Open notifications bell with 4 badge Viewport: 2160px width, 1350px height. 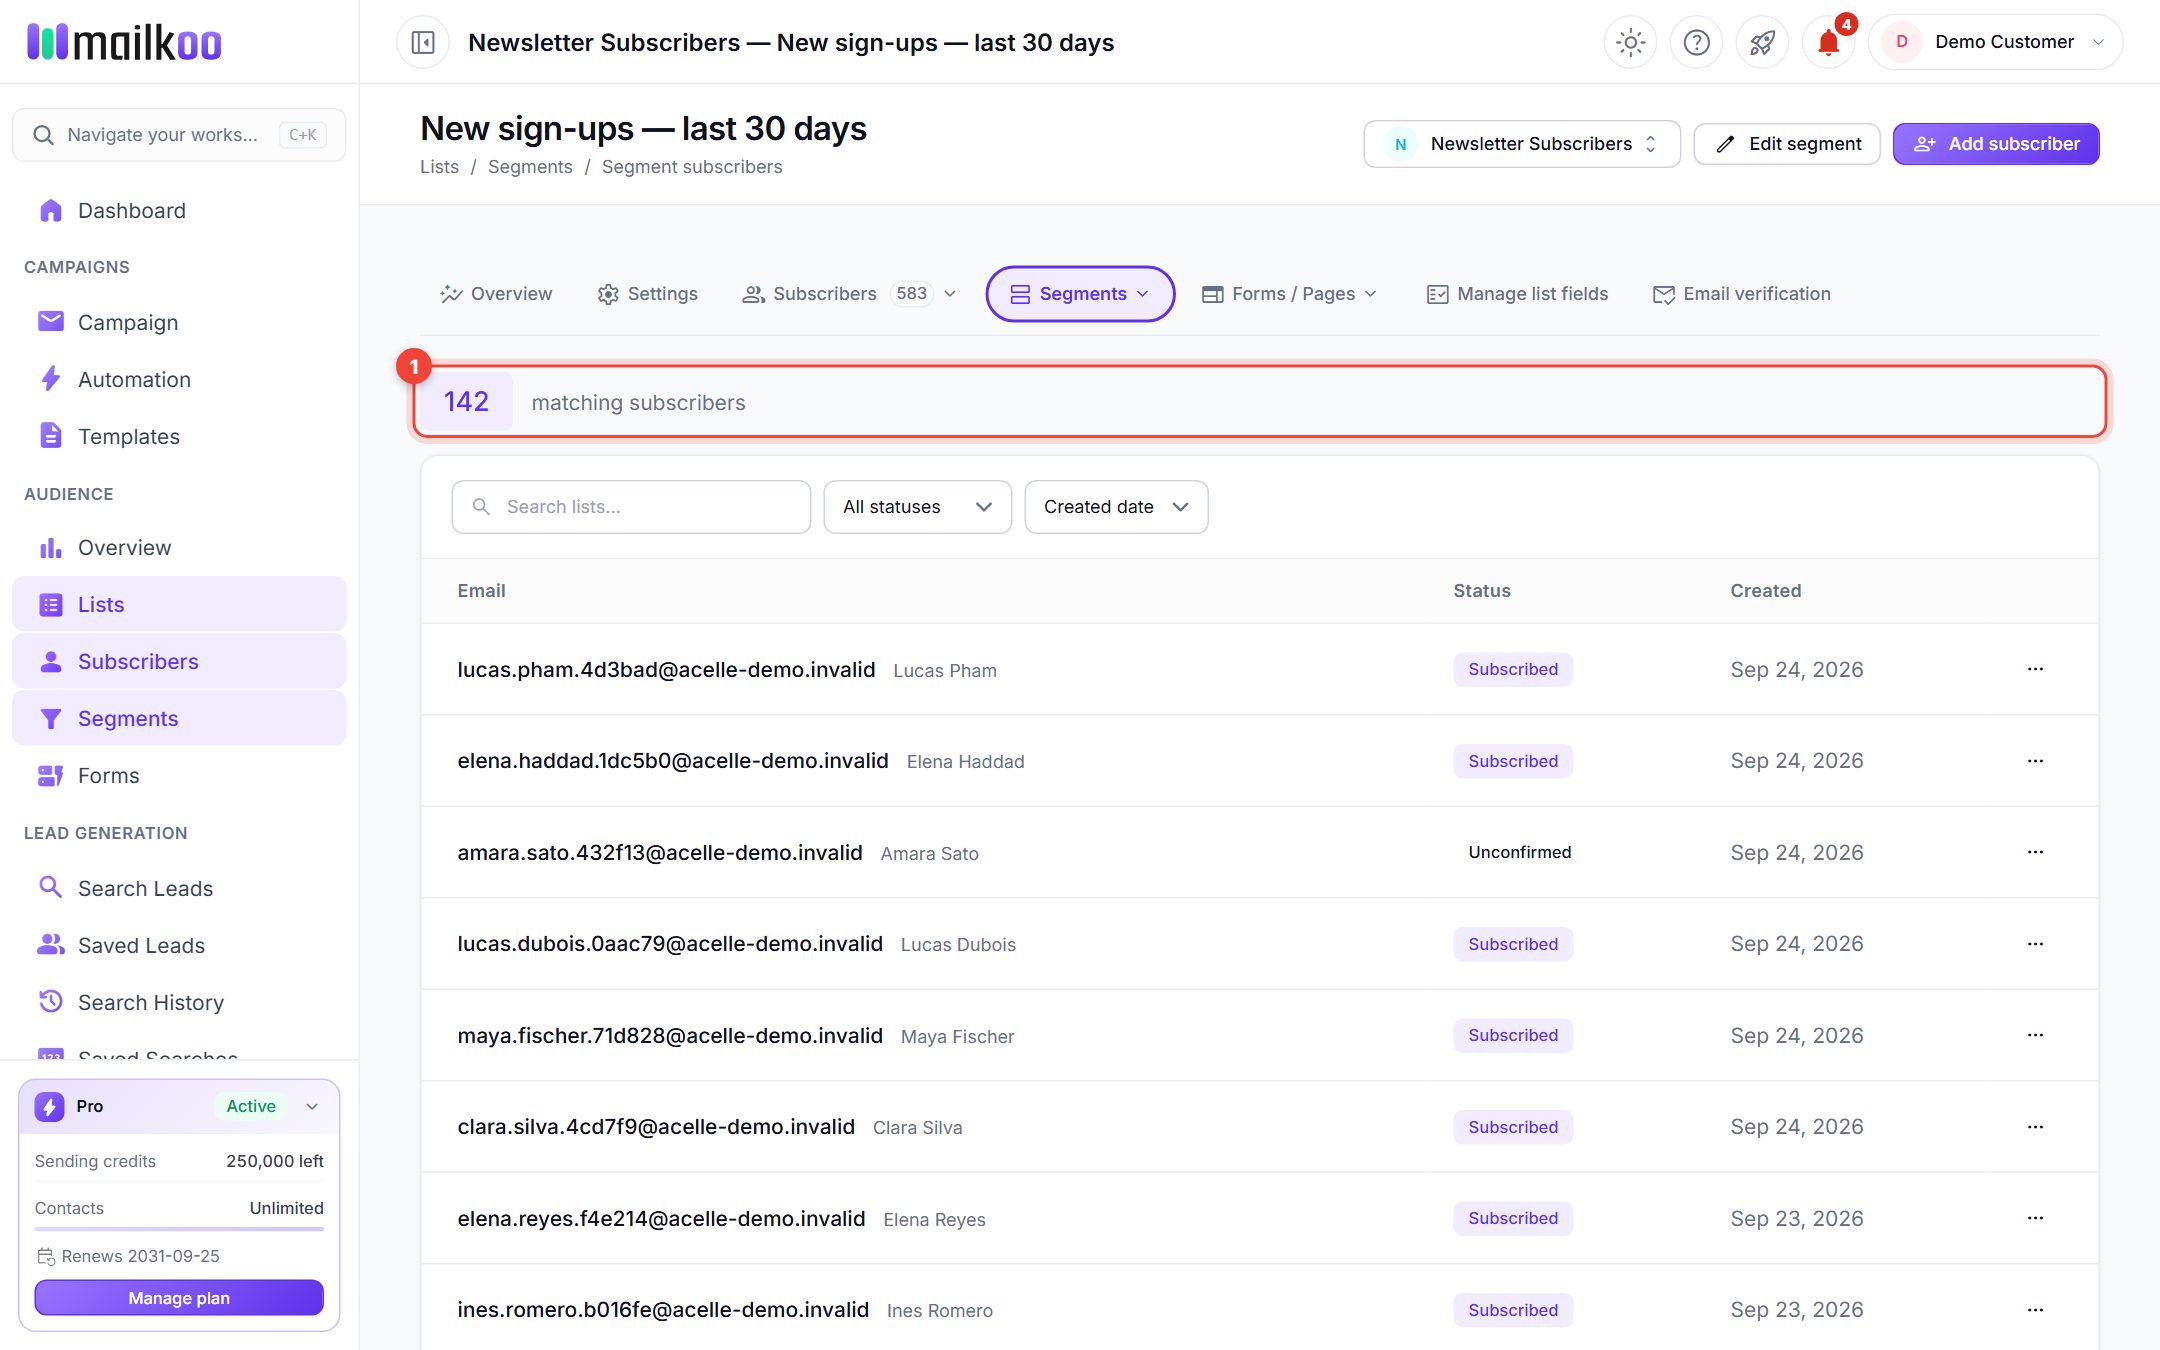click(x=1829, y=42)
